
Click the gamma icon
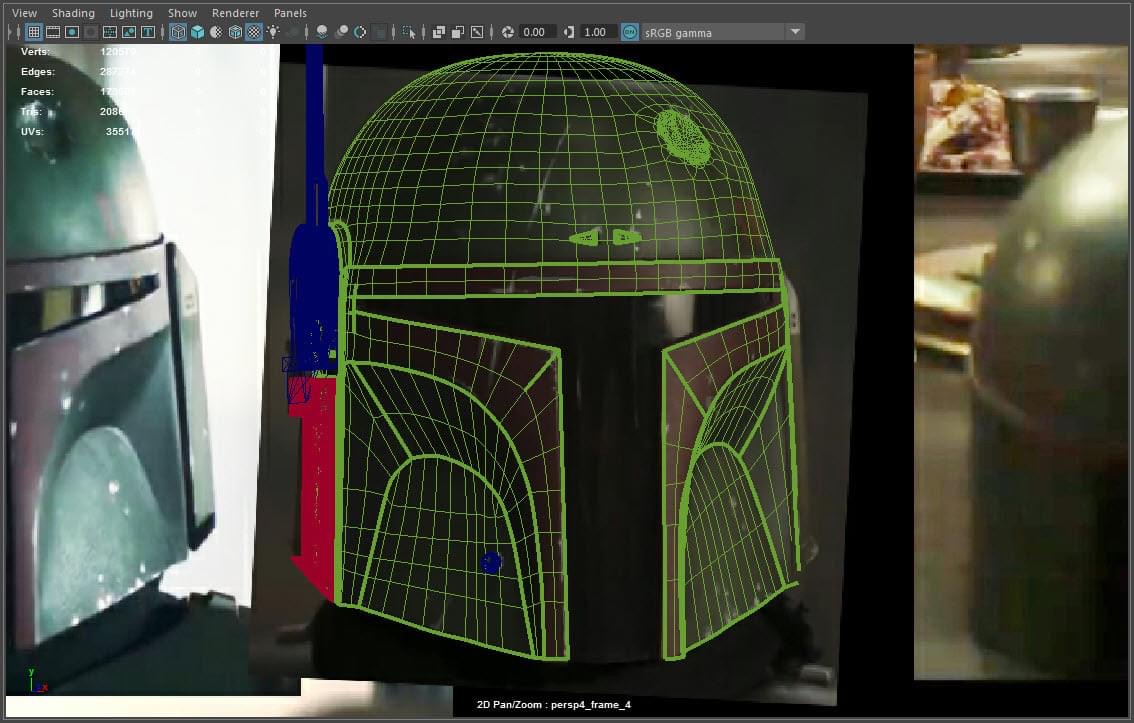point(567,32)
